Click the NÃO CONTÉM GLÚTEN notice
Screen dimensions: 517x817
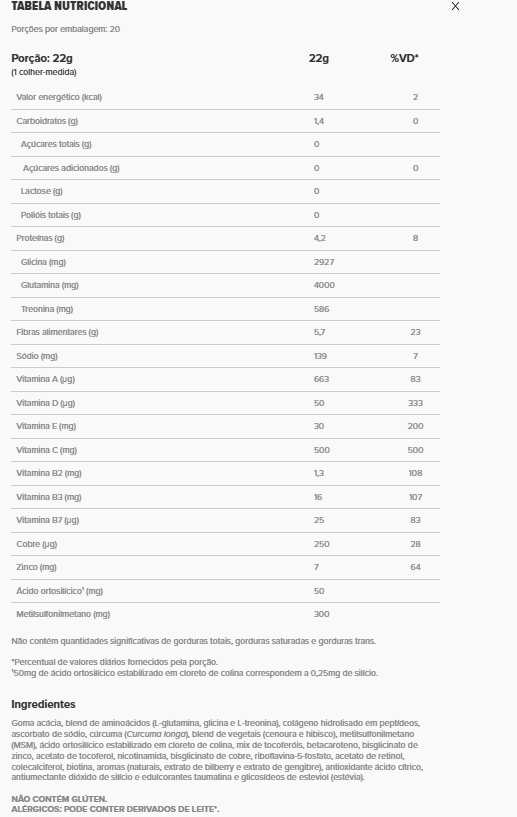59,799
